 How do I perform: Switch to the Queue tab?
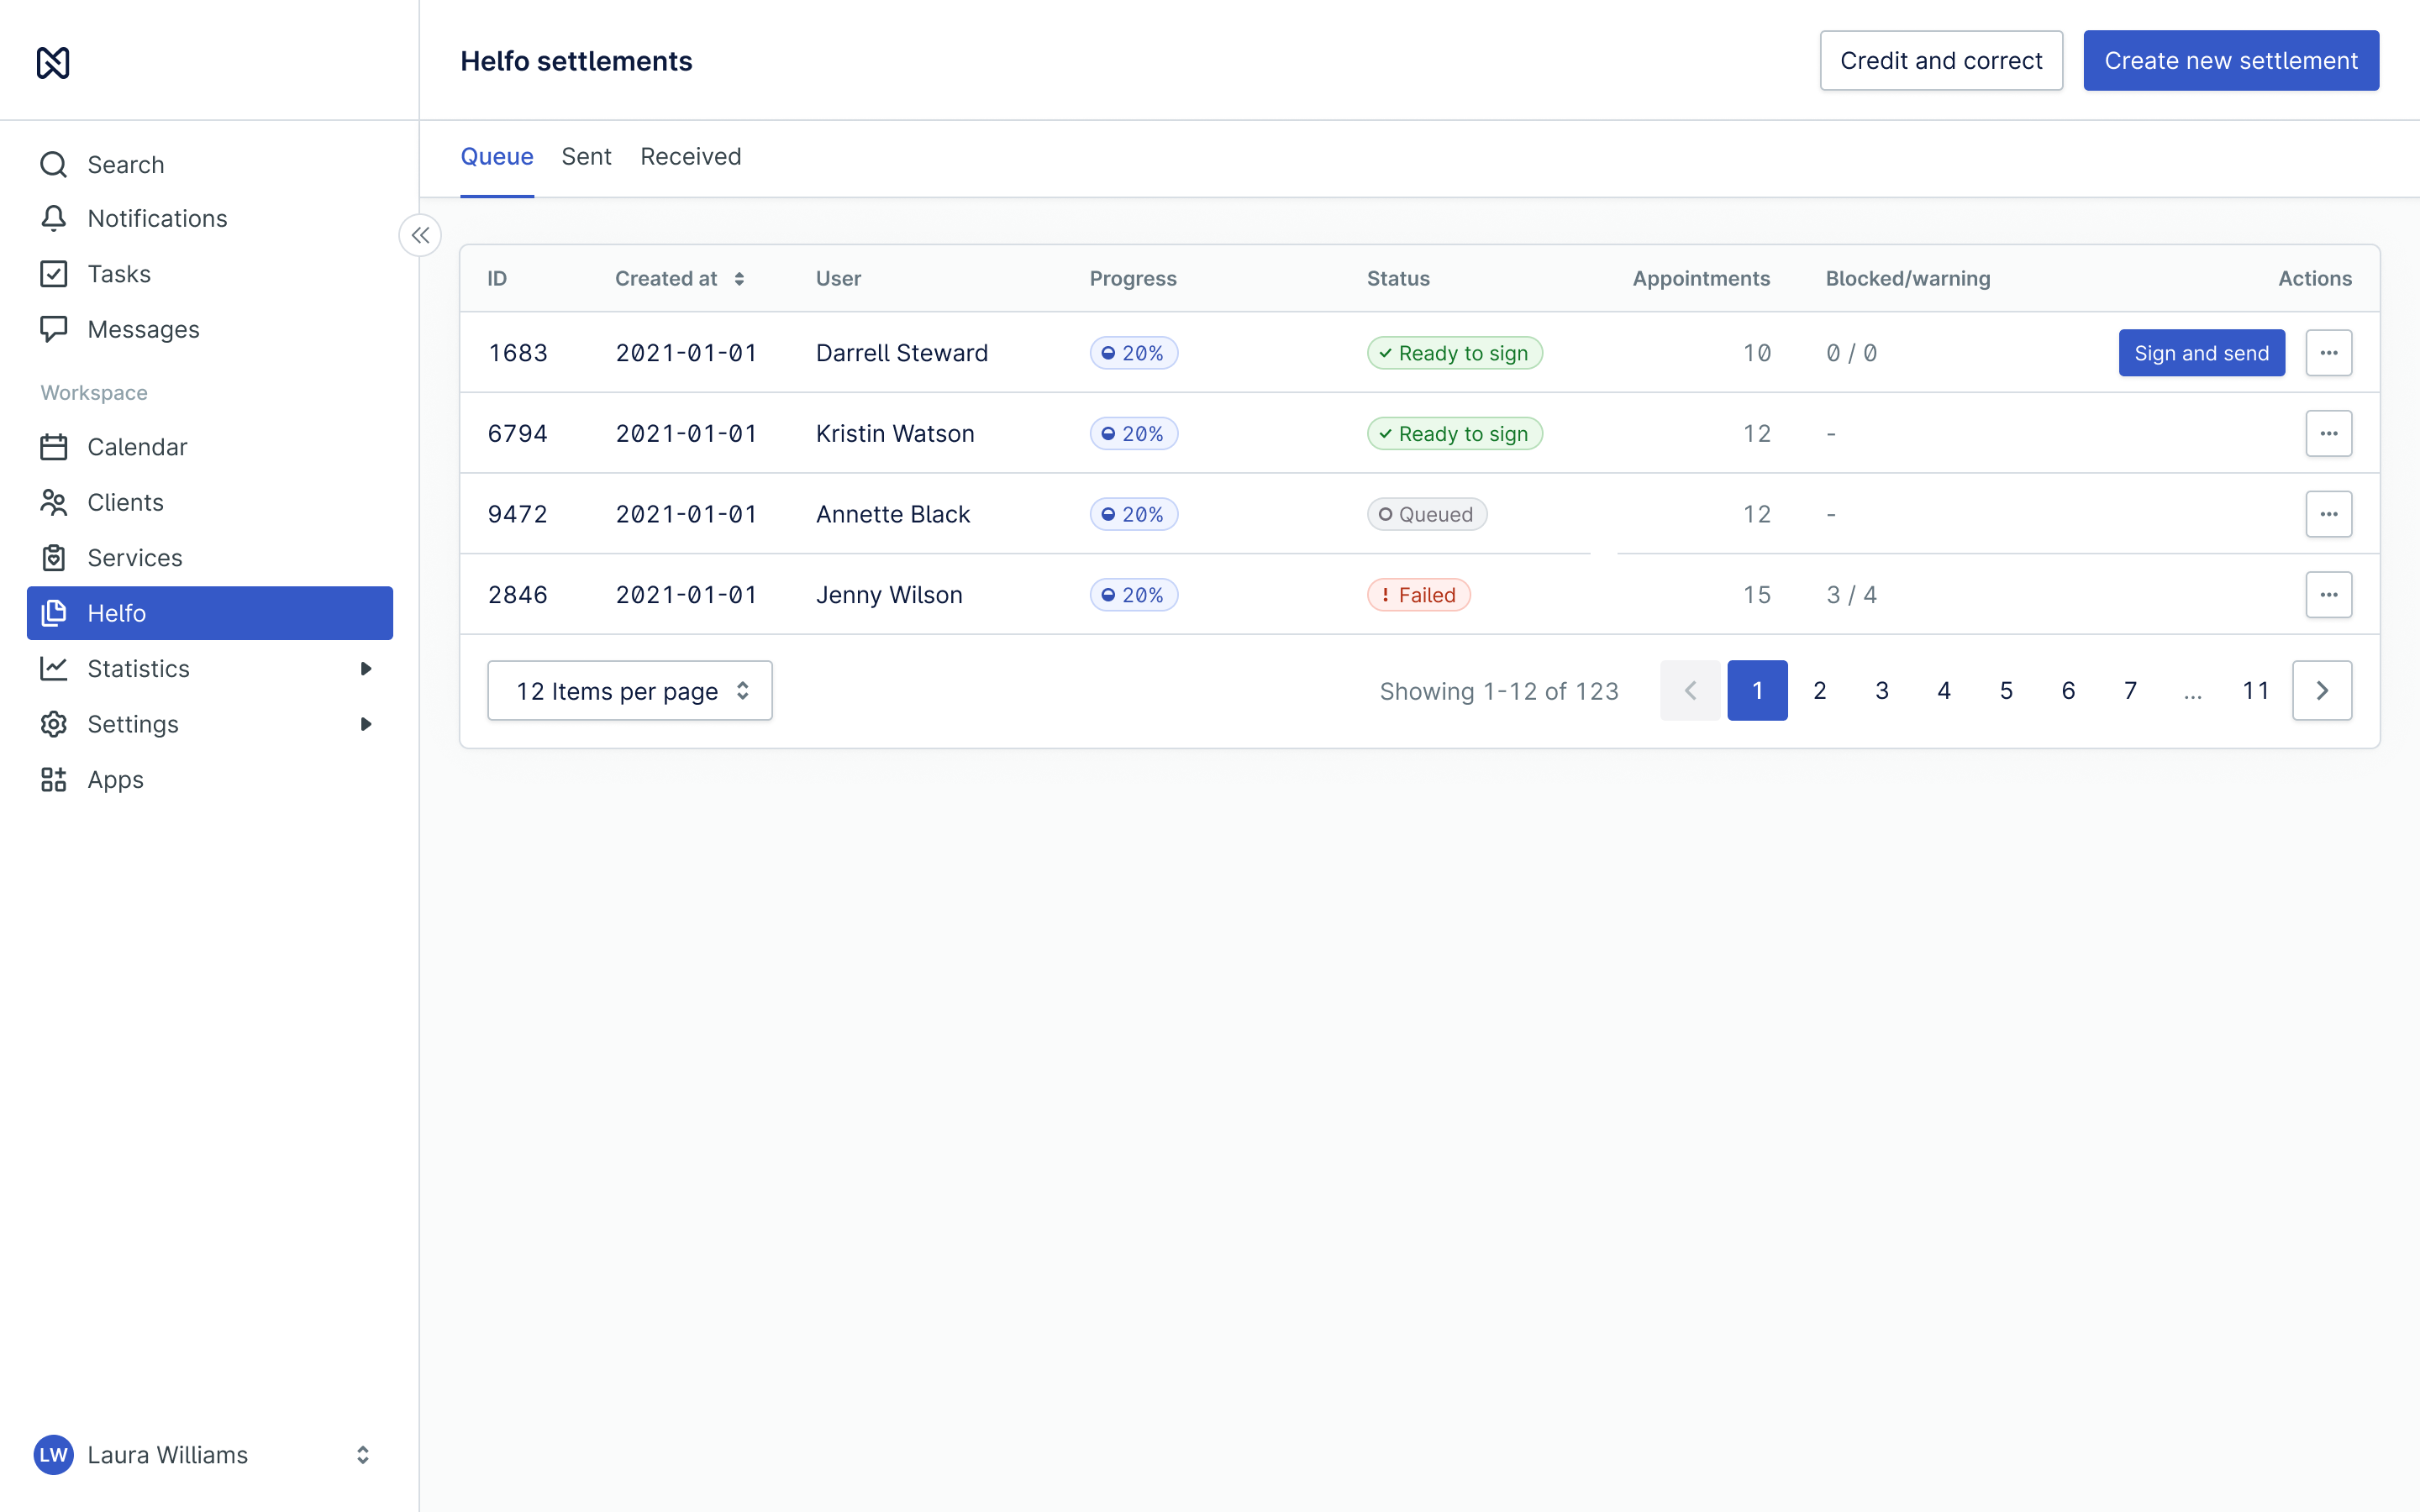pyautogui.click(x=497, y=157)
